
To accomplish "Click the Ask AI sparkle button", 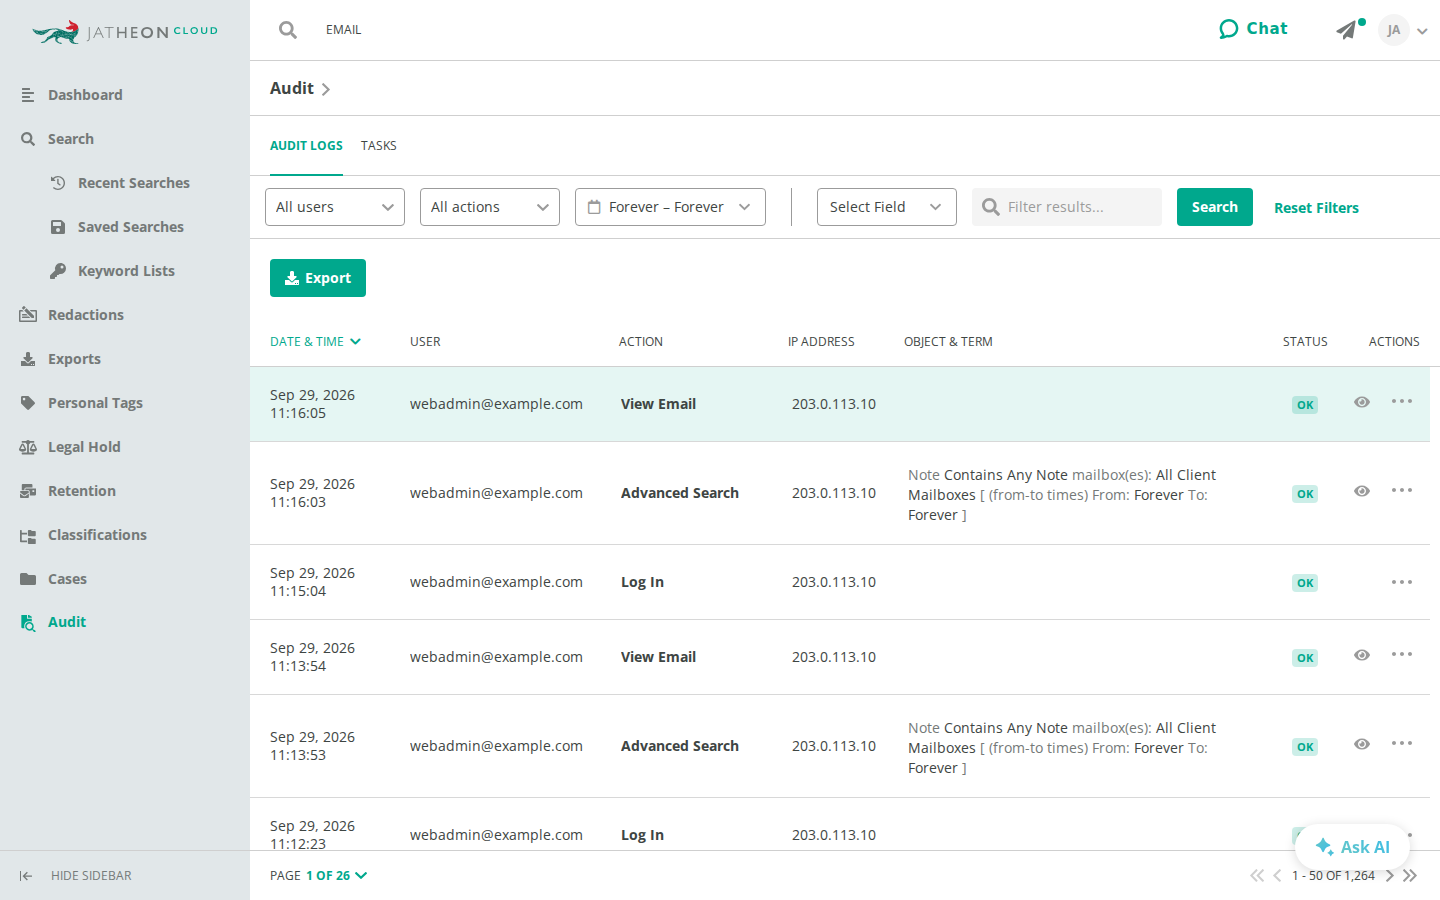I will [x=1352, y=847].
